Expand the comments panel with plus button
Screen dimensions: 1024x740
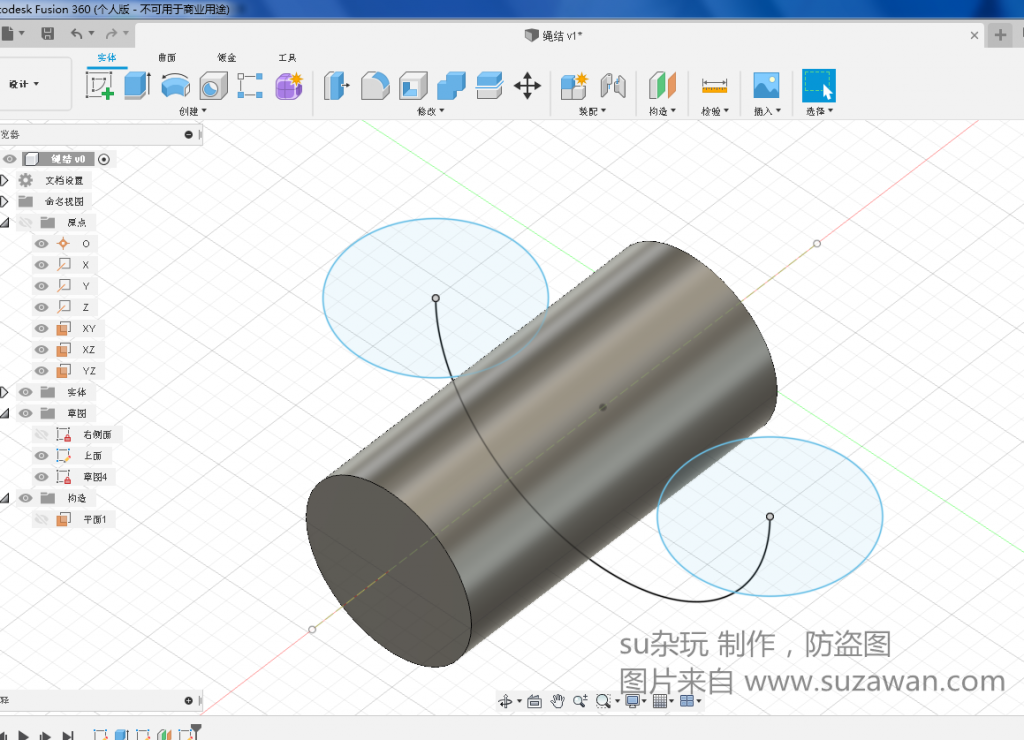(x=188, y=701)
